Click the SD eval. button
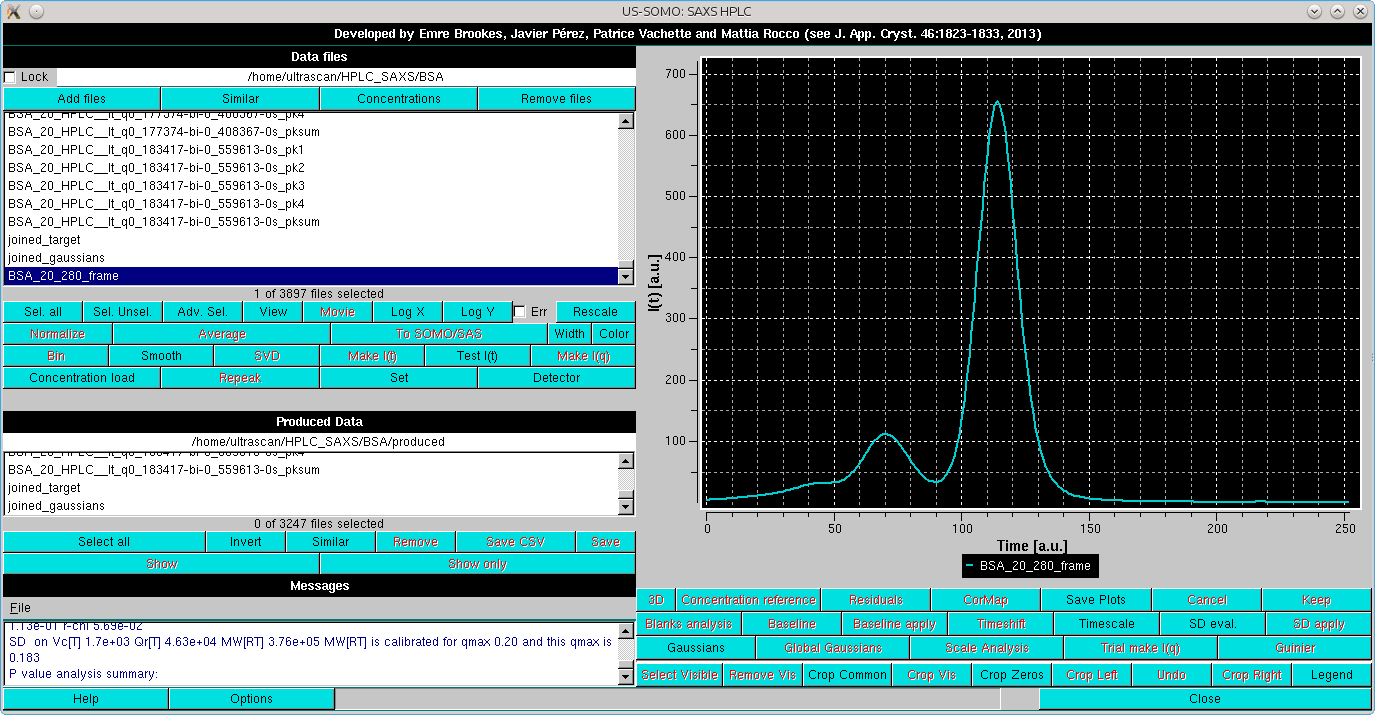1375x715 pixels. coord(1213,624)
